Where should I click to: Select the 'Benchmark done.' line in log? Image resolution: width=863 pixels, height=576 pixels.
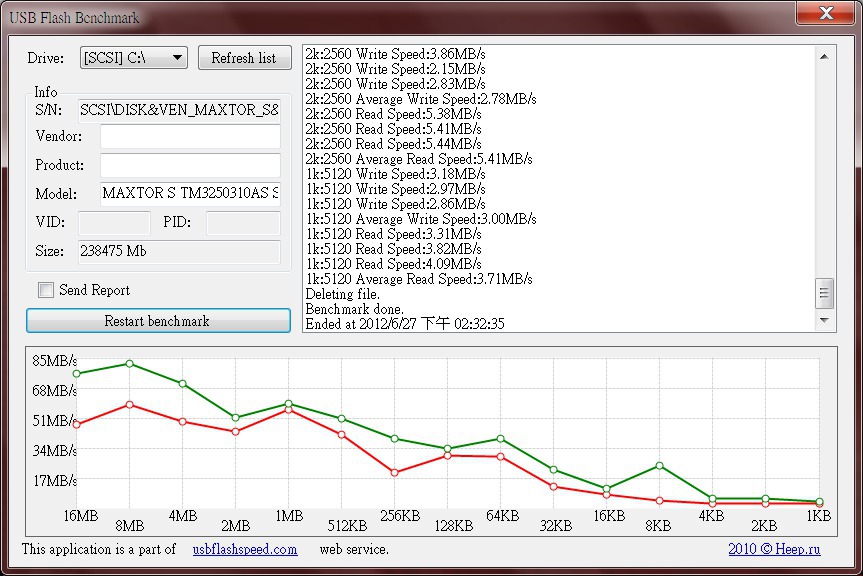pyautogui.click(x=355, y=309)
